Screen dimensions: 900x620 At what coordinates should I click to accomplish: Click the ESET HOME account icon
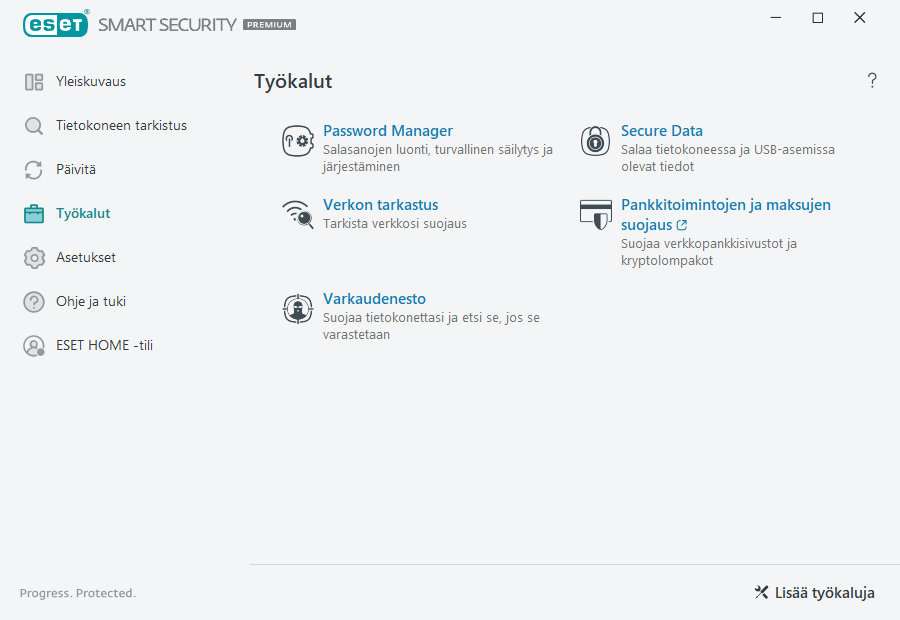point(33,345)
